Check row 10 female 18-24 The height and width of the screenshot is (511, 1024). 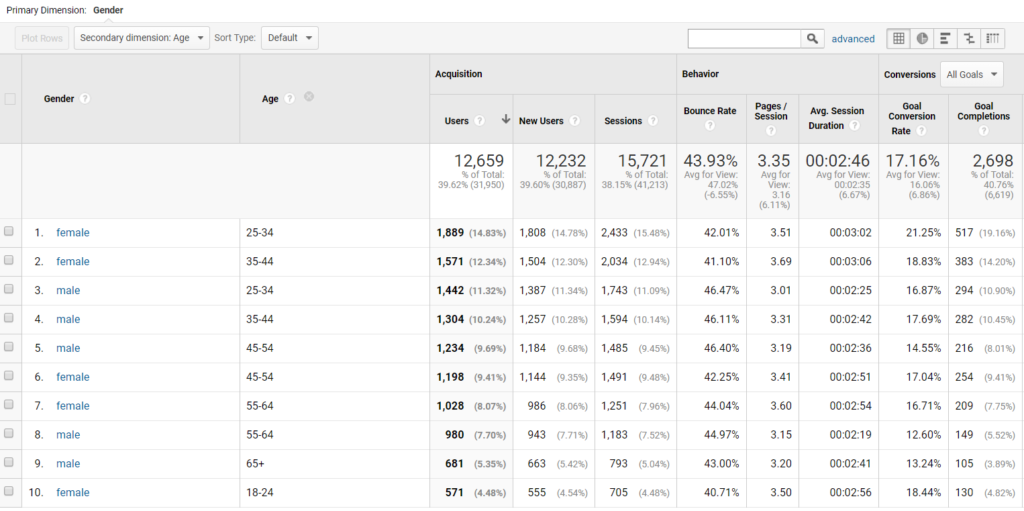(x=8, y=491)
